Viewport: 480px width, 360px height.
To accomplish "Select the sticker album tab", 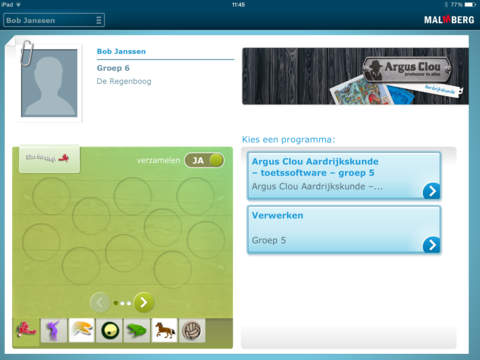I will click(49, 158).
